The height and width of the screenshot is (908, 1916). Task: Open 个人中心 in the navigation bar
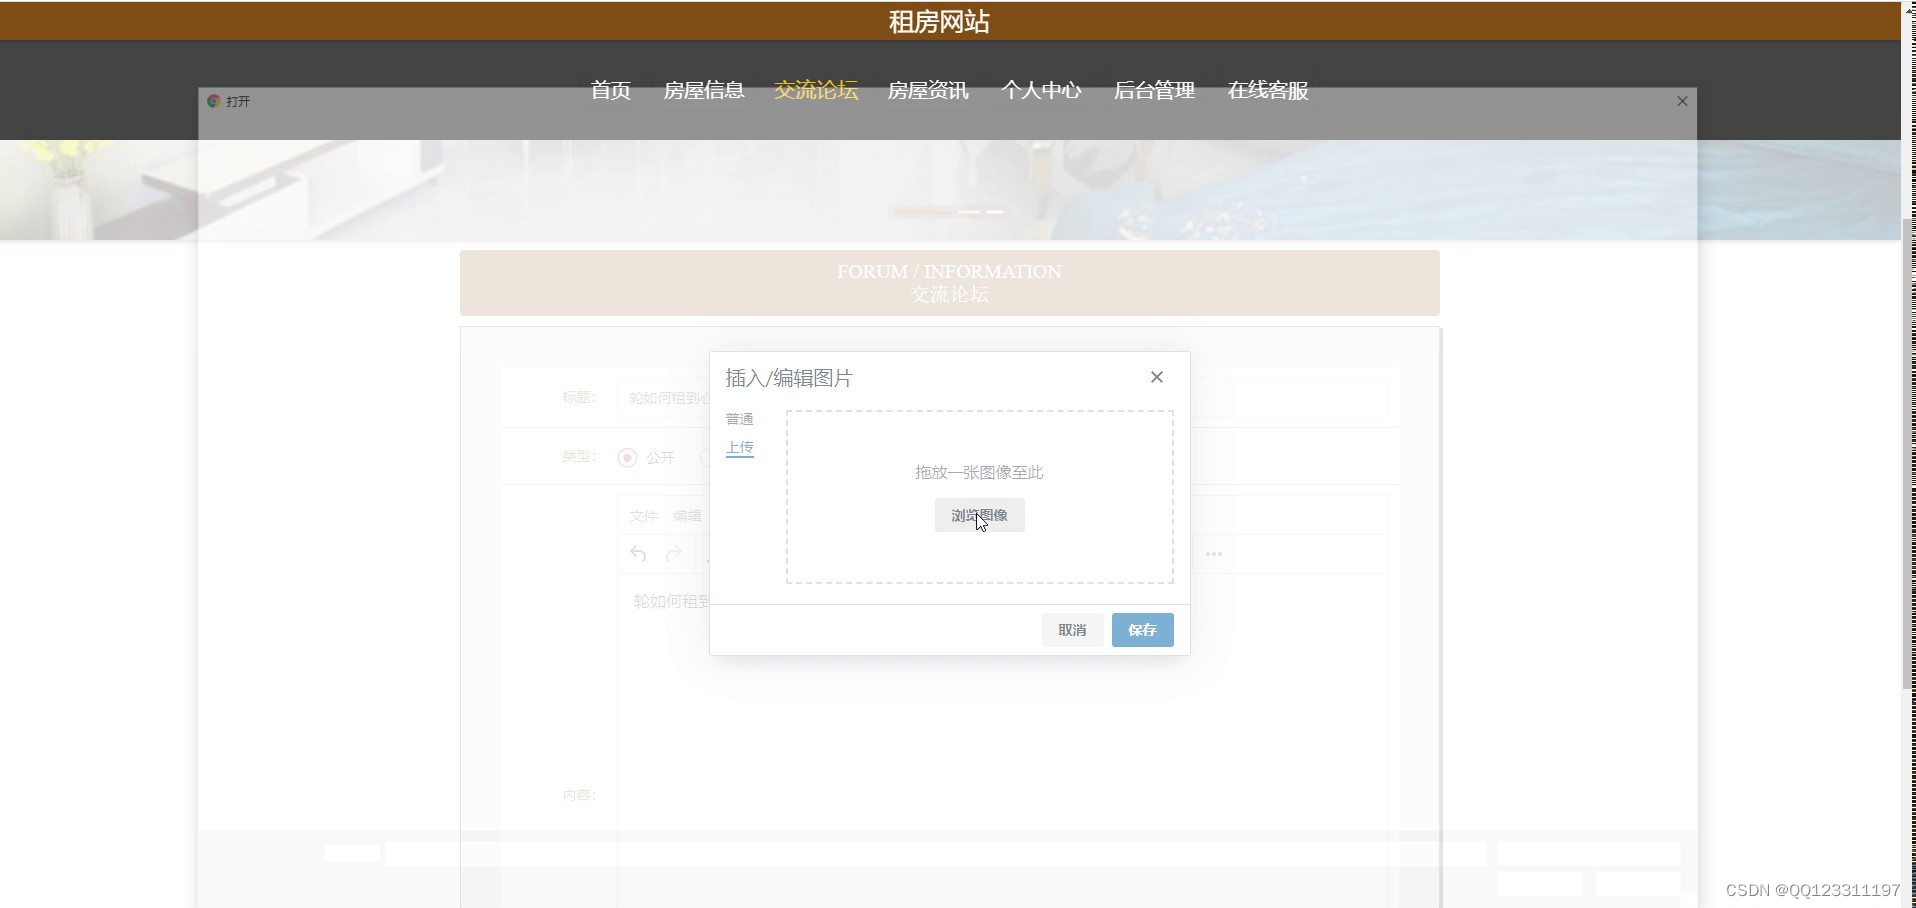[1041, 90]
